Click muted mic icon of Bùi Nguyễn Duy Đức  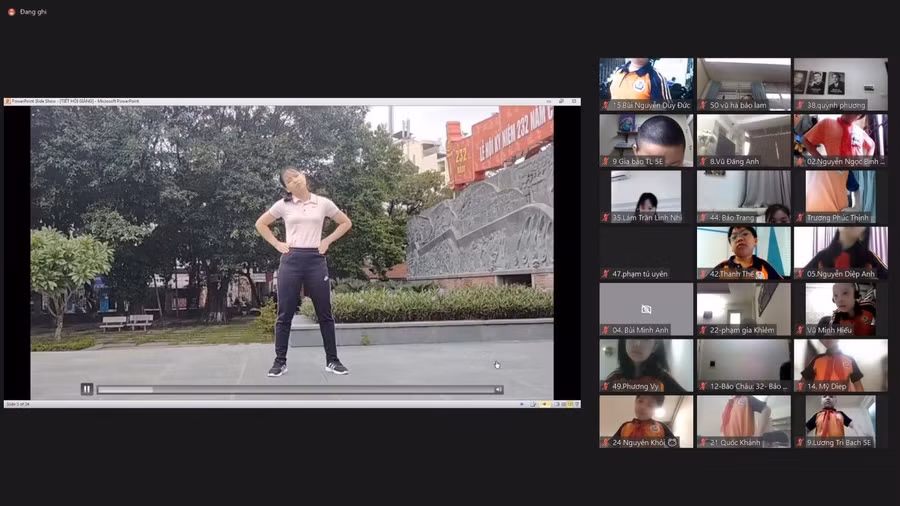click(x=606, y=105)
